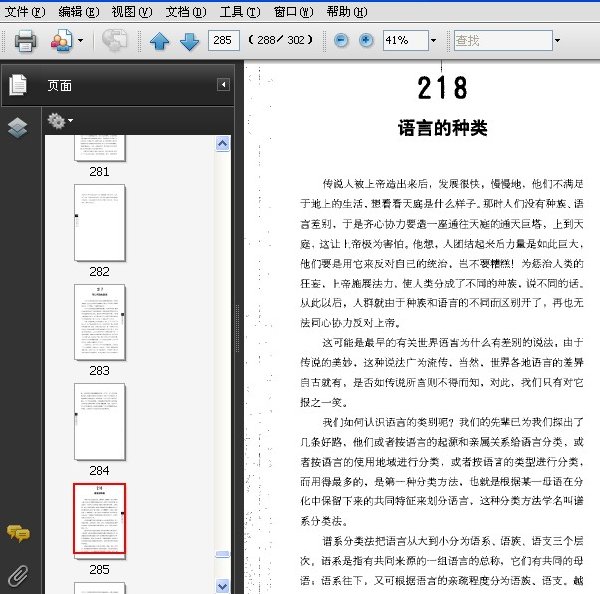This screenshot has height=594, width=600.
Task: Select page thumbnail above label 281
Action: coord(99,148)
